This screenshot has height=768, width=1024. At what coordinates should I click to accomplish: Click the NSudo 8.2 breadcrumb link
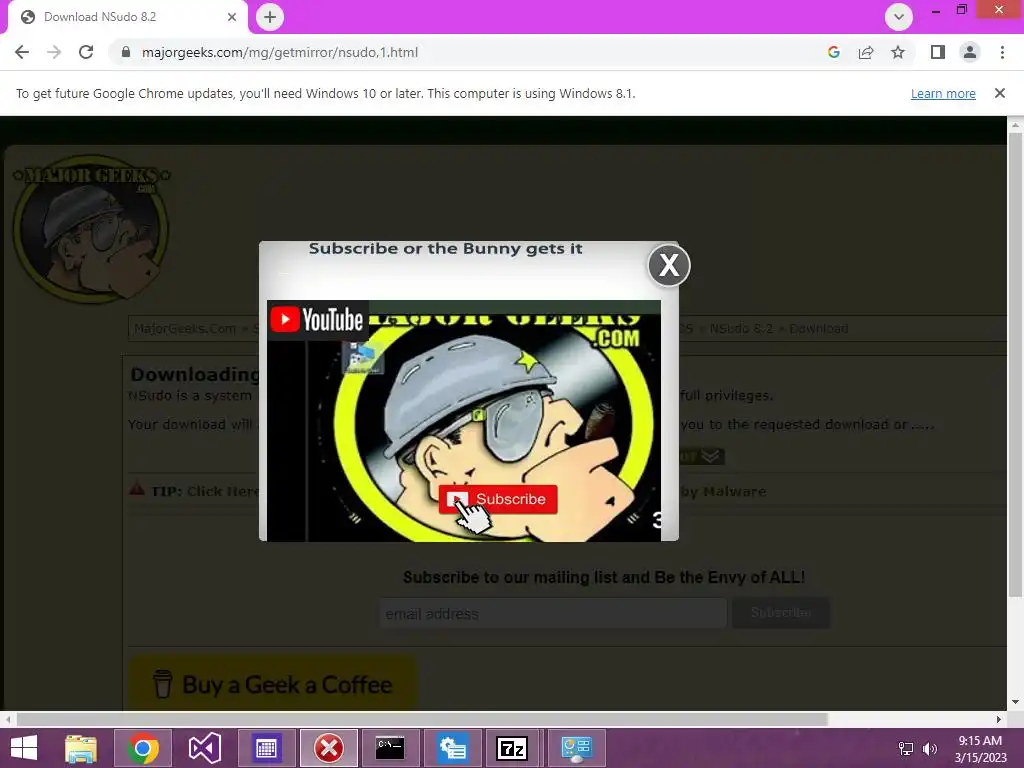(741, 328)
